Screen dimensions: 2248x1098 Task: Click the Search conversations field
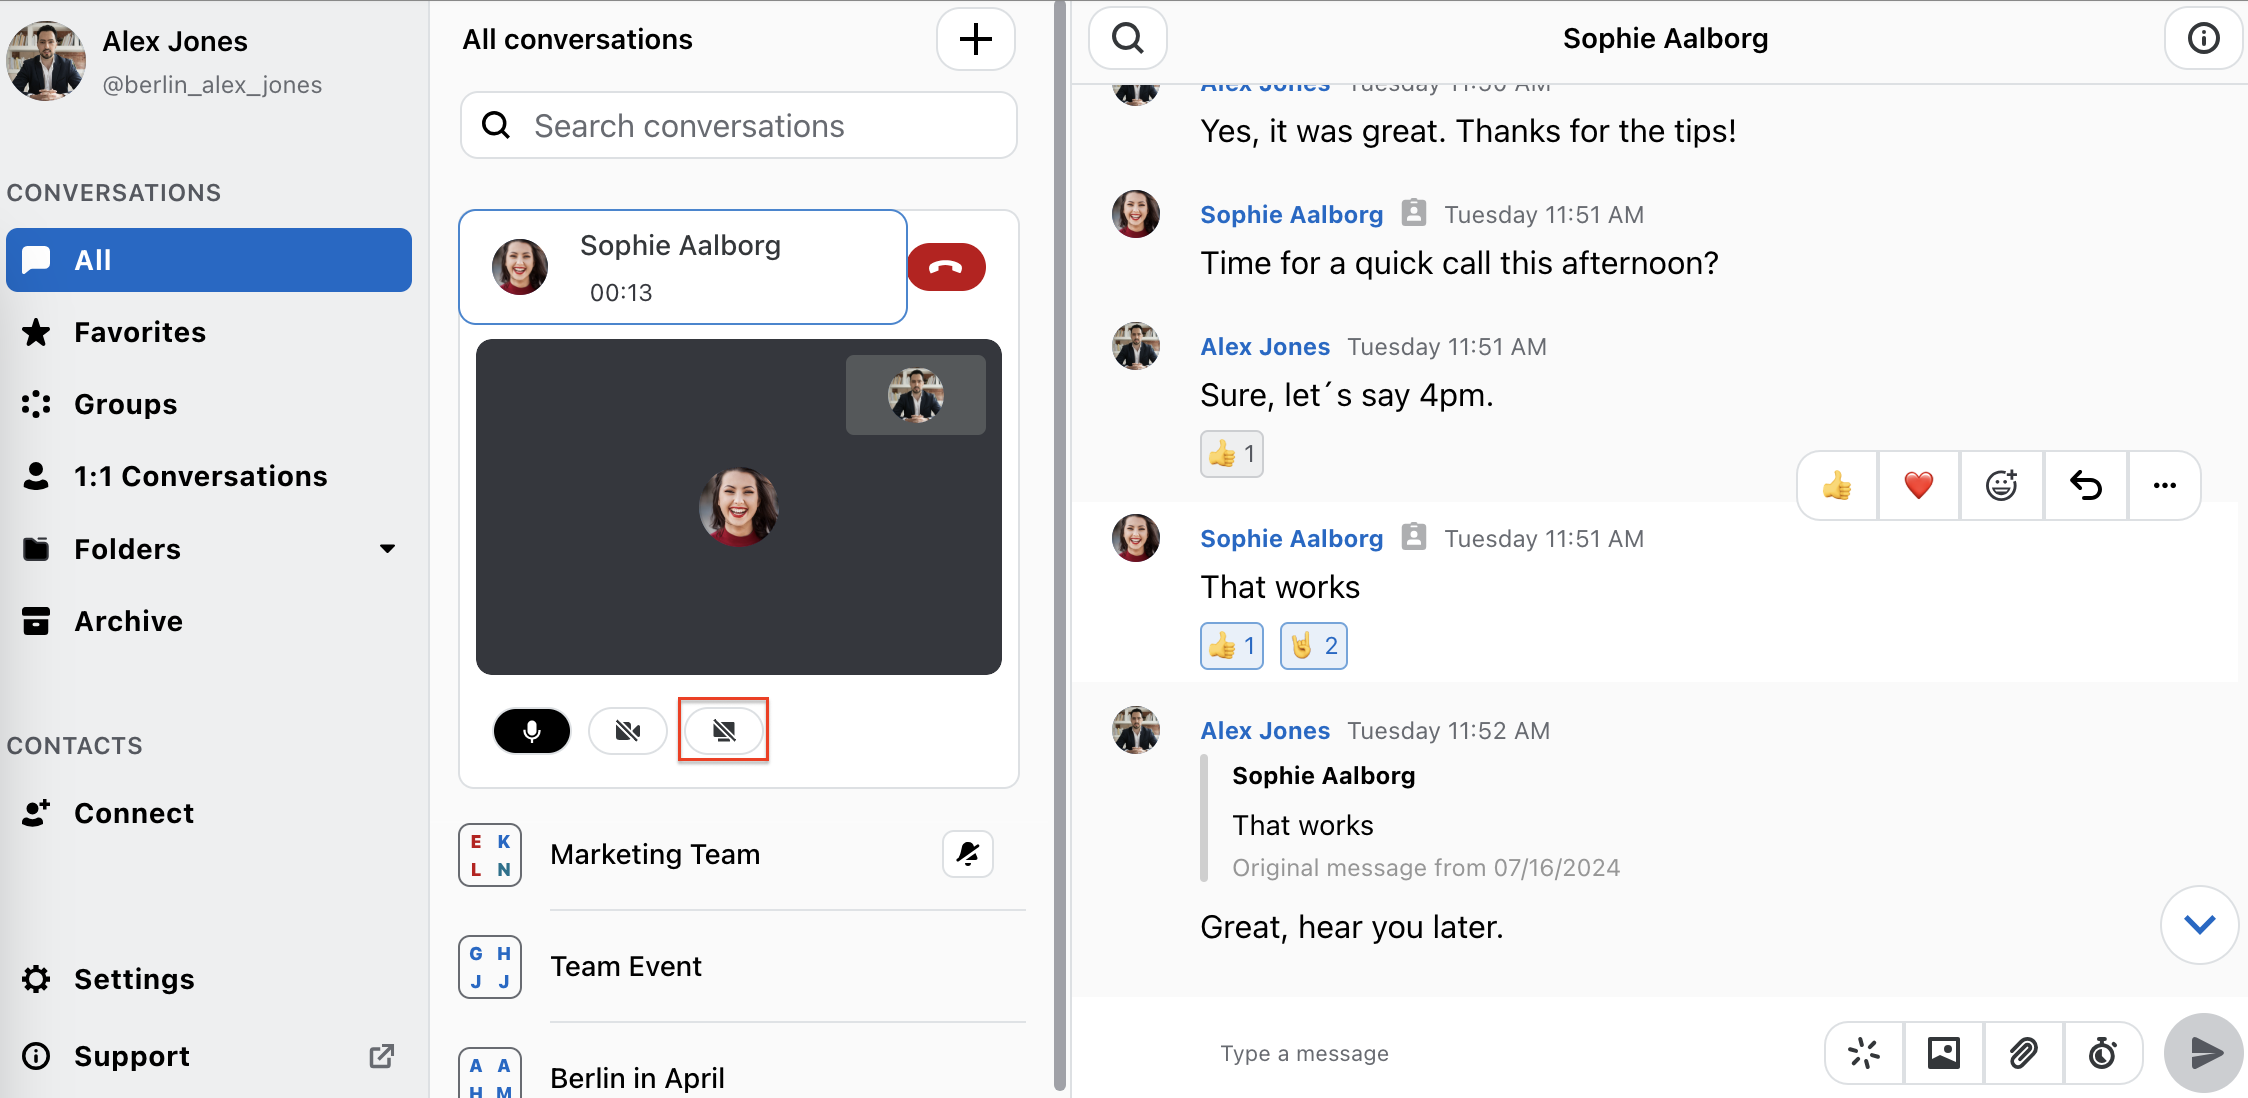[739, 126]
